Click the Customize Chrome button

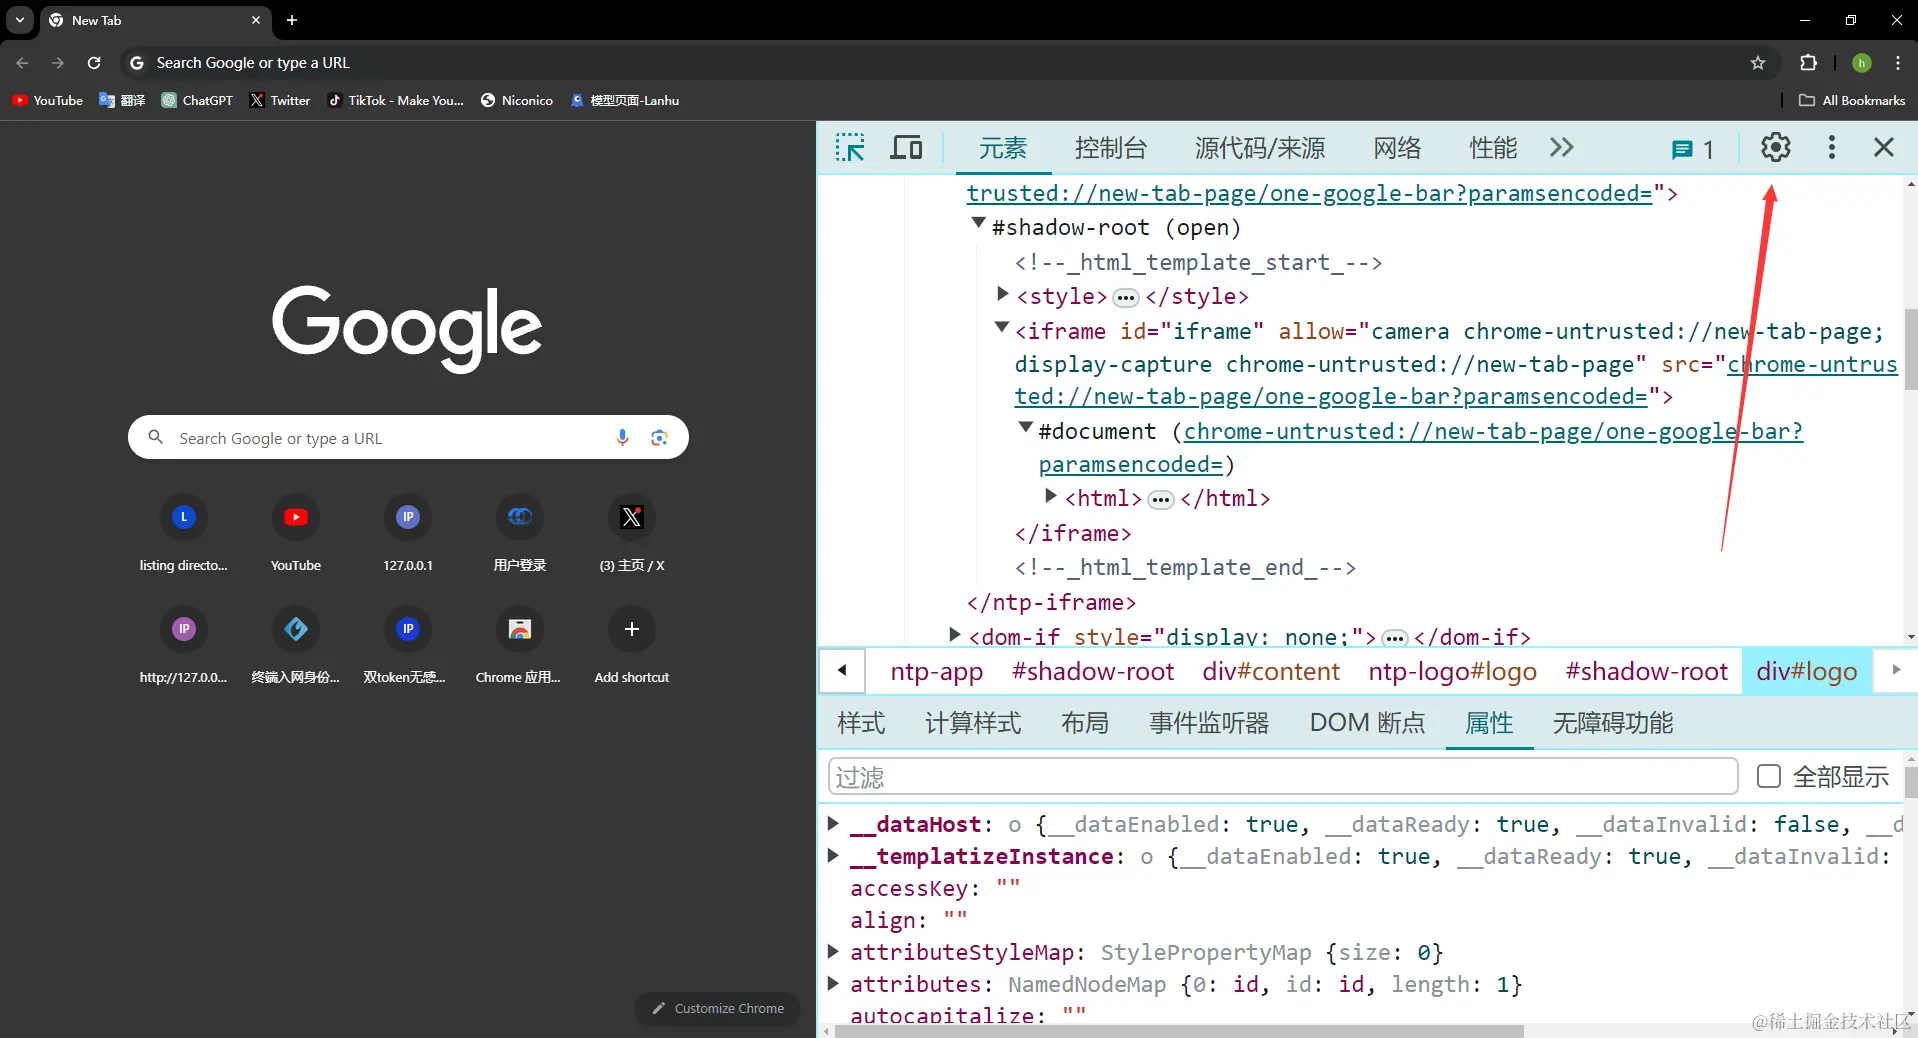tap(718, 1008)
